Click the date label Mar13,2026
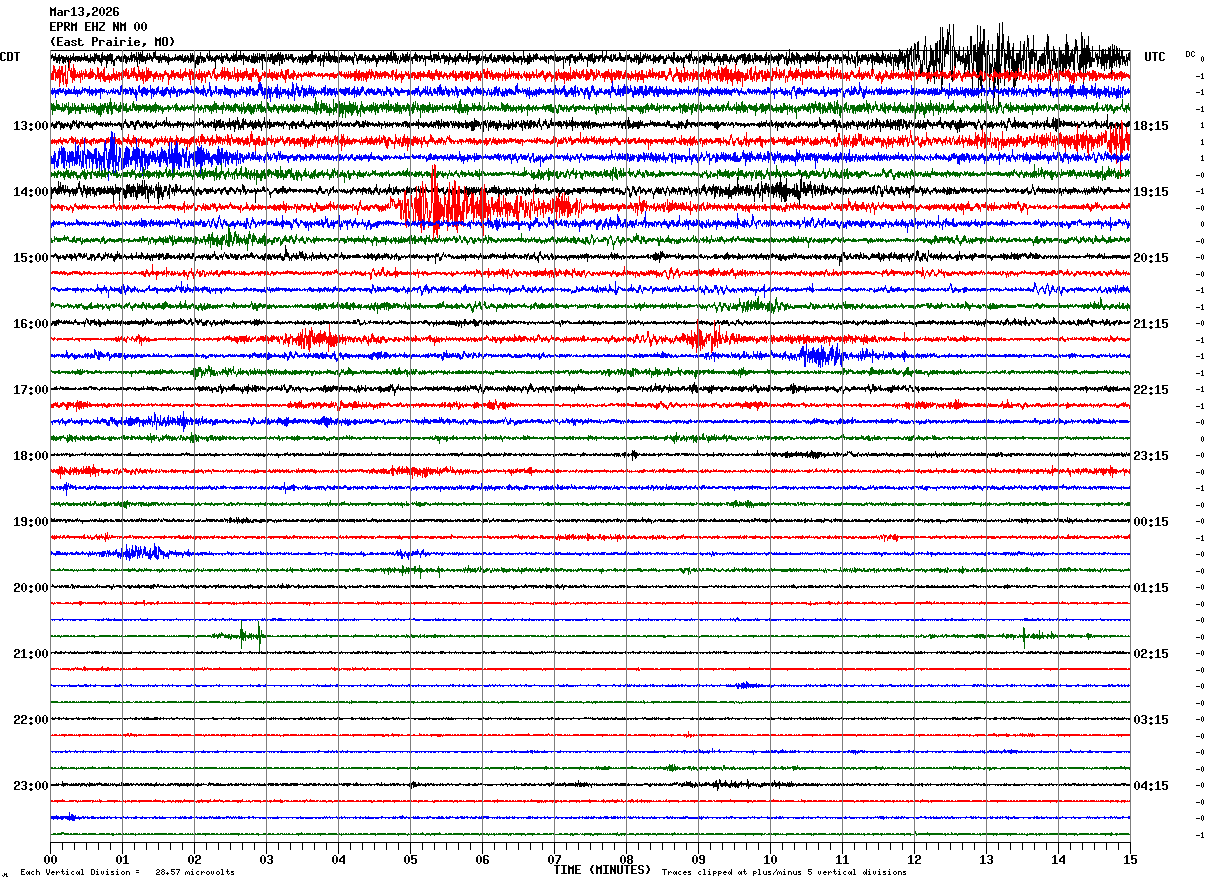 84,12
